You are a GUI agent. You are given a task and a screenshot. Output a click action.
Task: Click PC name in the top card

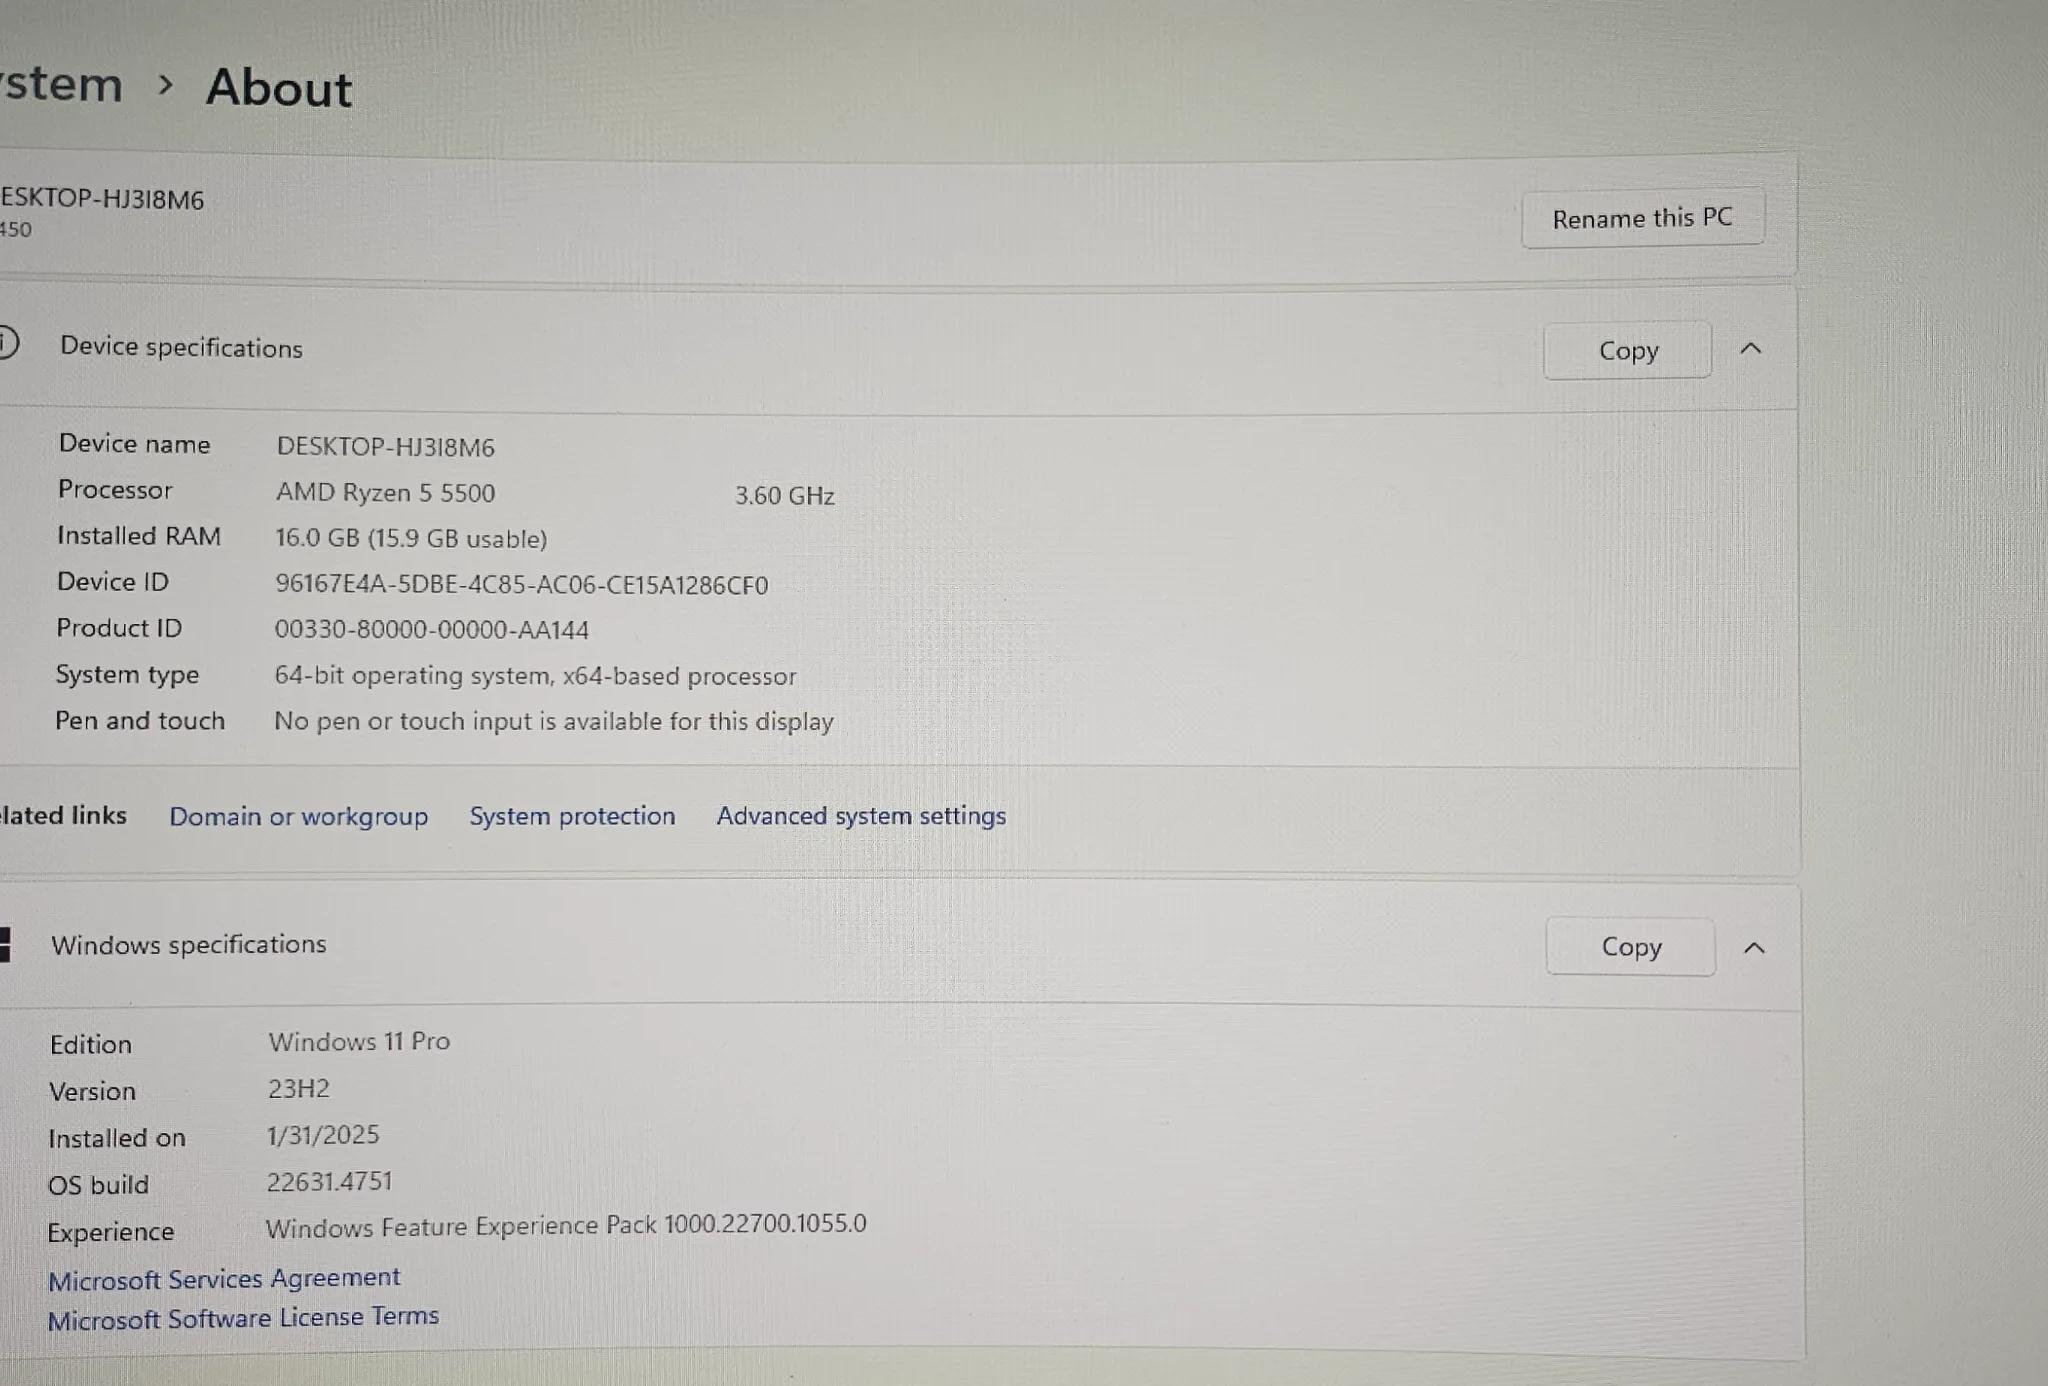tap(101, 198)
